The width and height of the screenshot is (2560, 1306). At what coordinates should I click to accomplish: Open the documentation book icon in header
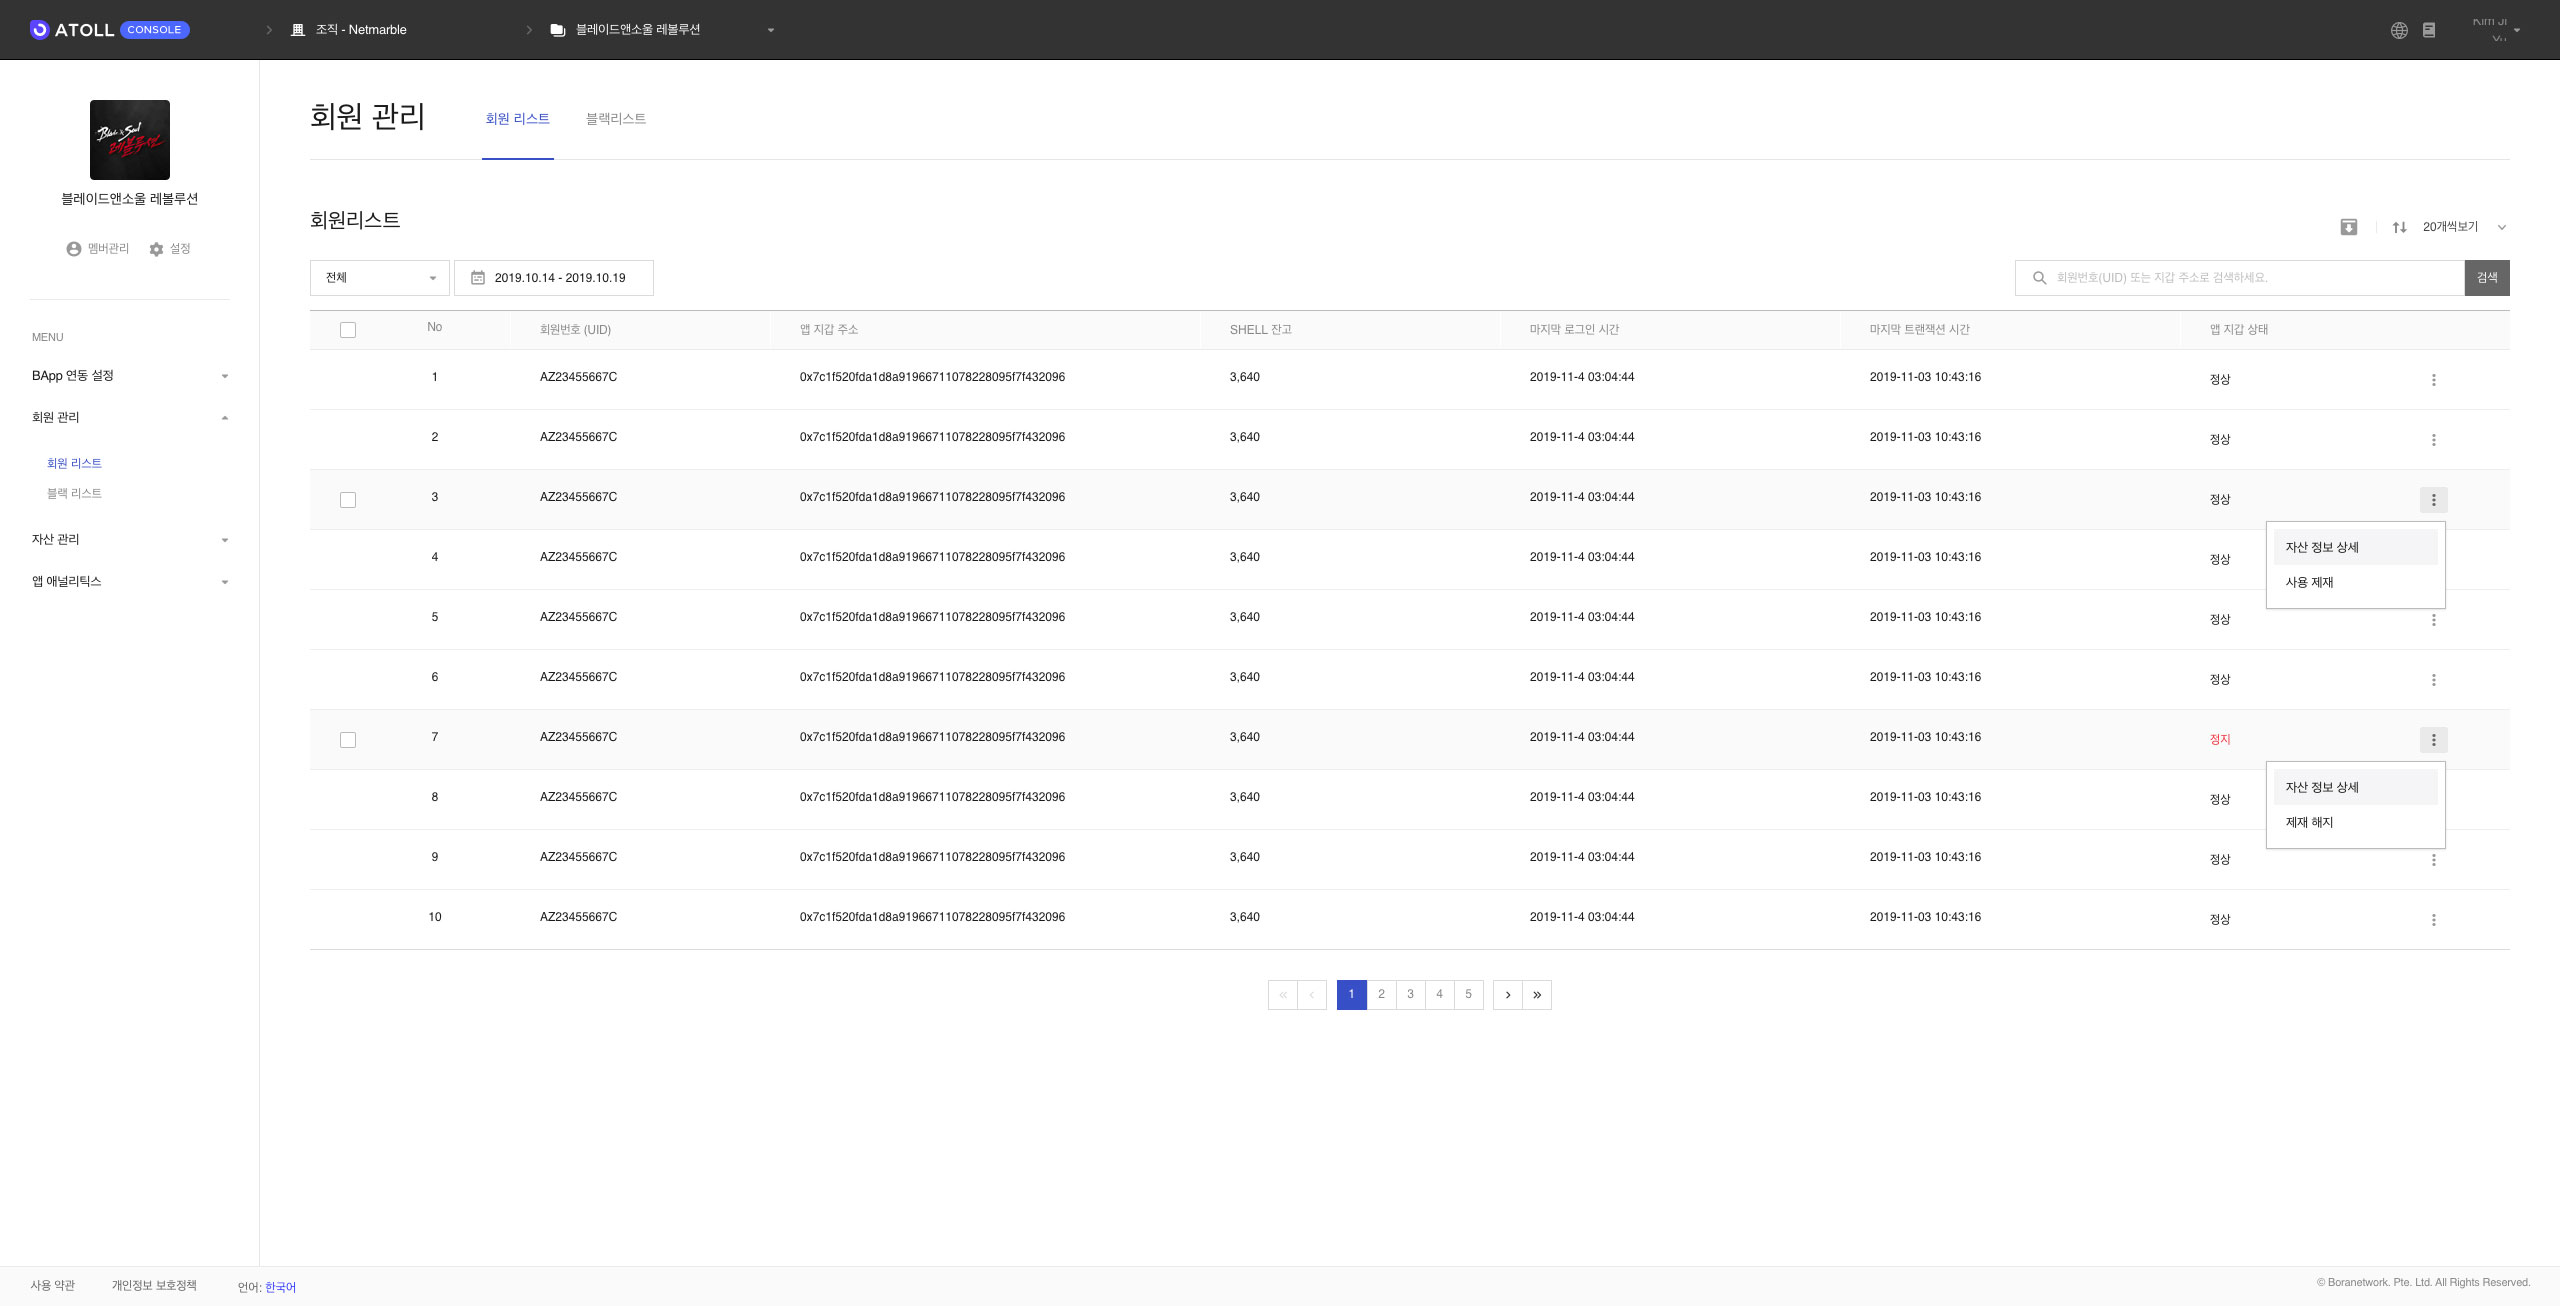click(2429, 30)
